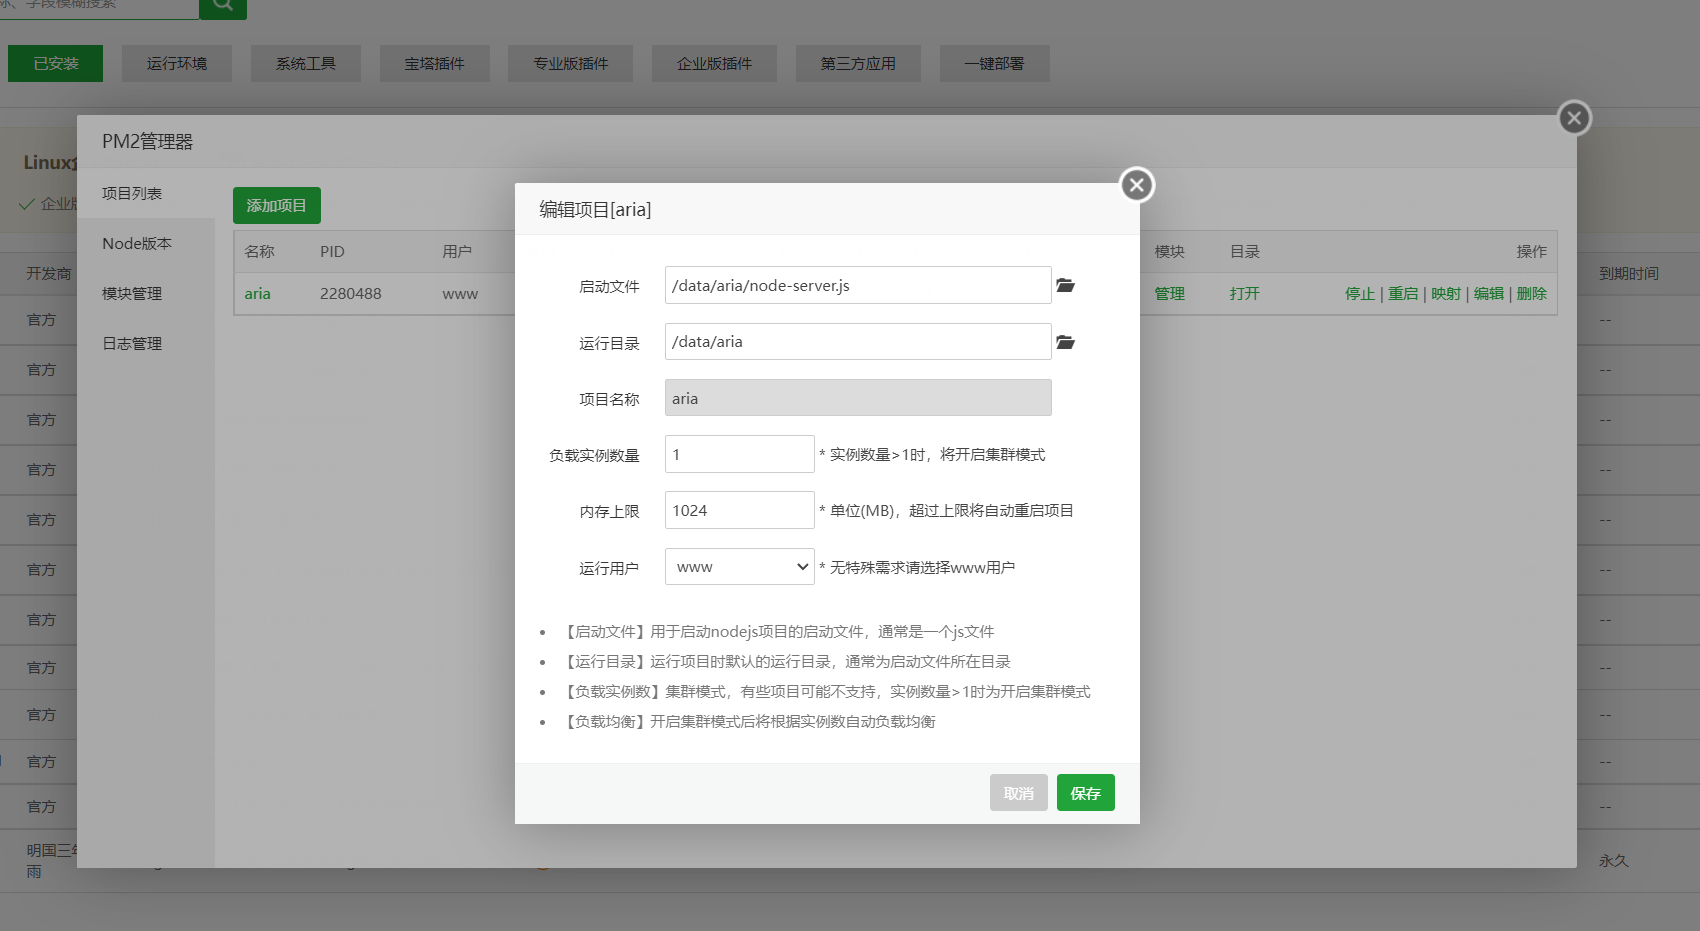Select the 专业版插件 tab
Image resolution: width=1700 pixels, height=931 pixels.
[571, 63]
